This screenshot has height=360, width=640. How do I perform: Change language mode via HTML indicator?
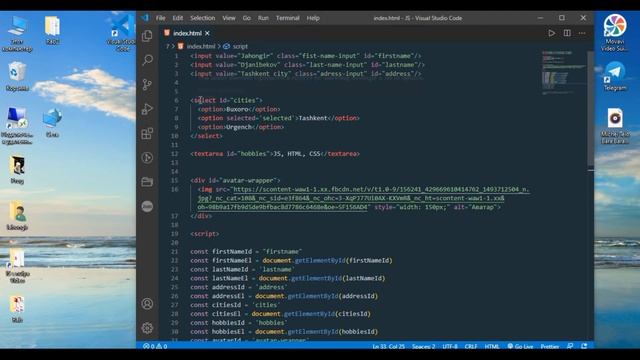[x=492, y=346]
